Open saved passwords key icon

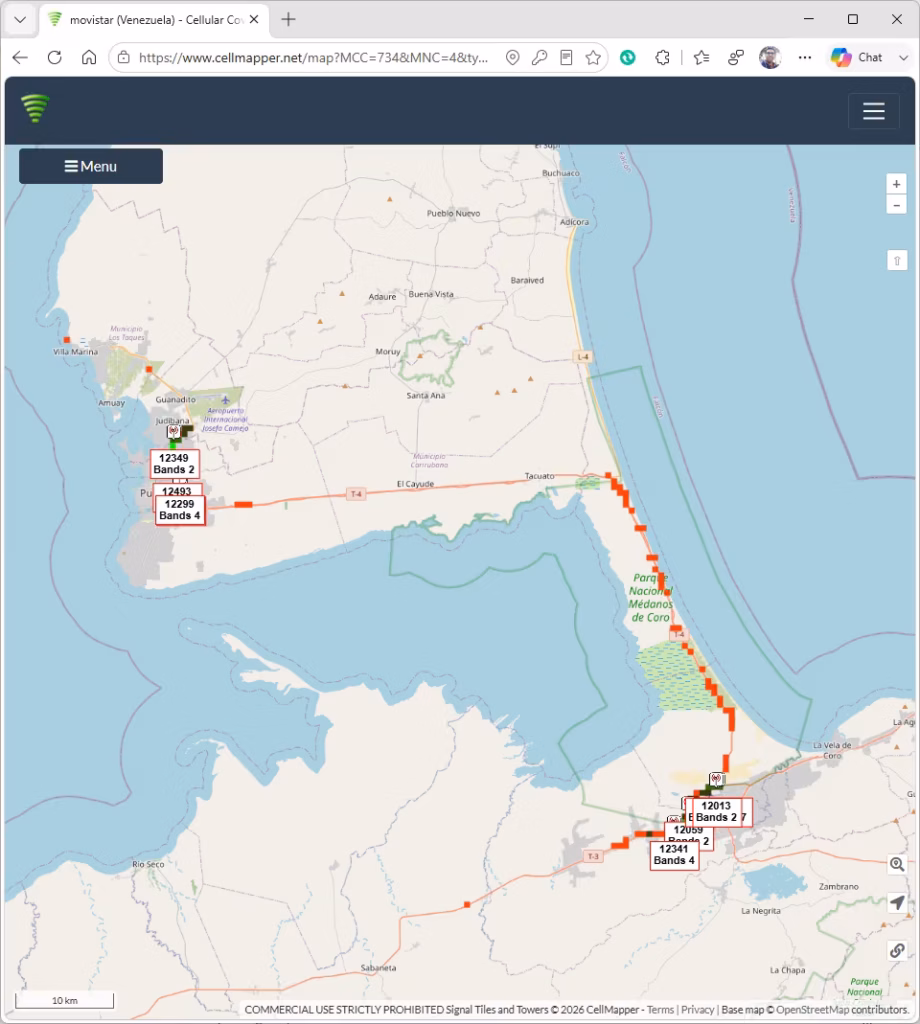[539, 57]
